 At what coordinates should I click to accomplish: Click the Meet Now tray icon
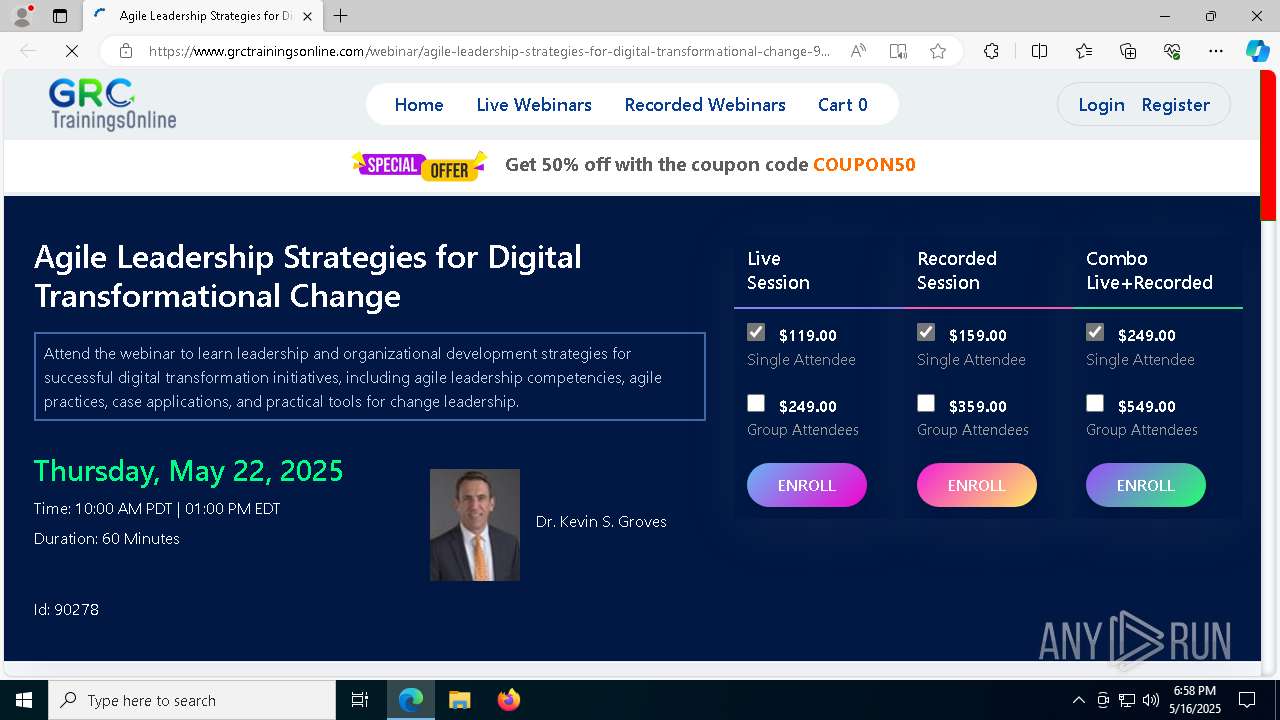coord(1103,700)
